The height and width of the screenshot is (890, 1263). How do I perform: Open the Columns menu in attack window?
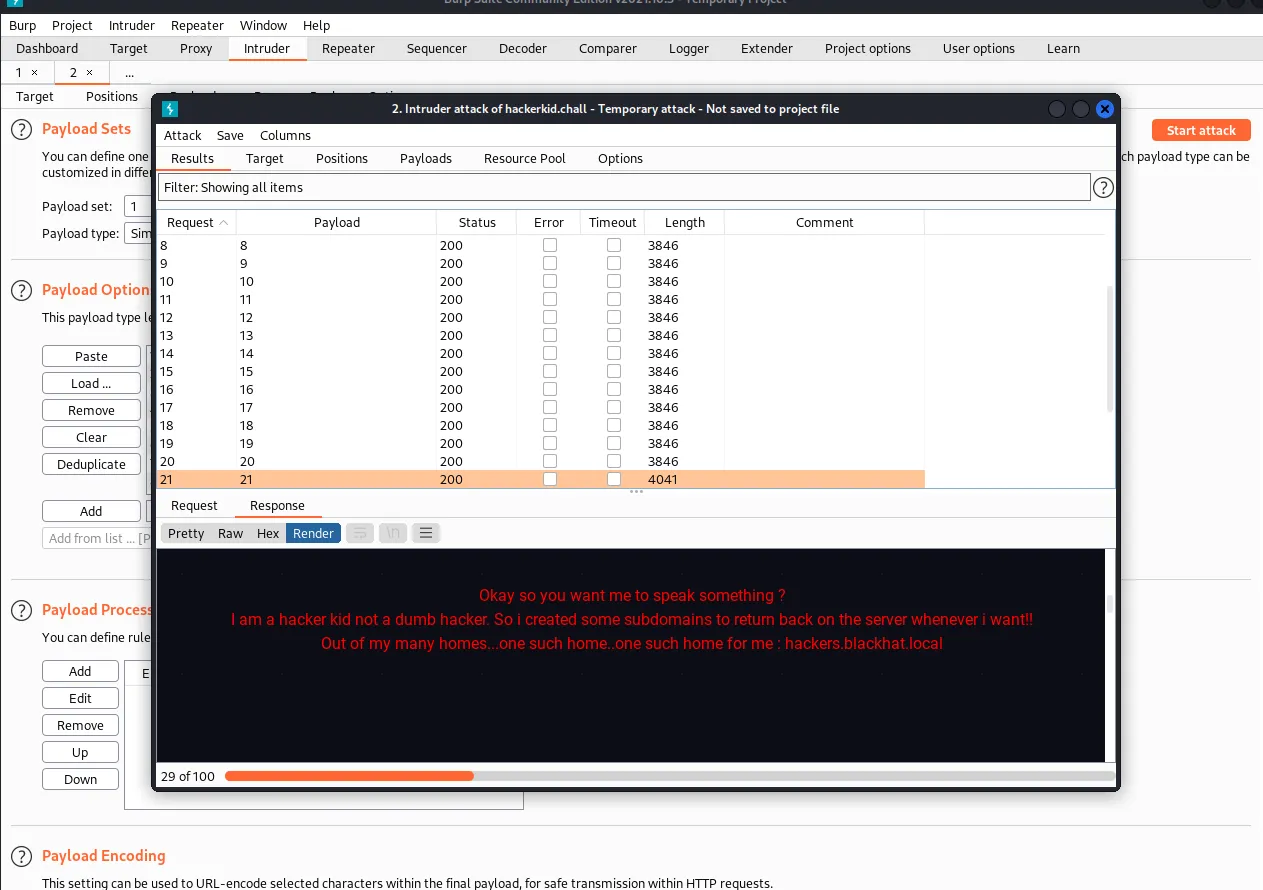point(285,135)
